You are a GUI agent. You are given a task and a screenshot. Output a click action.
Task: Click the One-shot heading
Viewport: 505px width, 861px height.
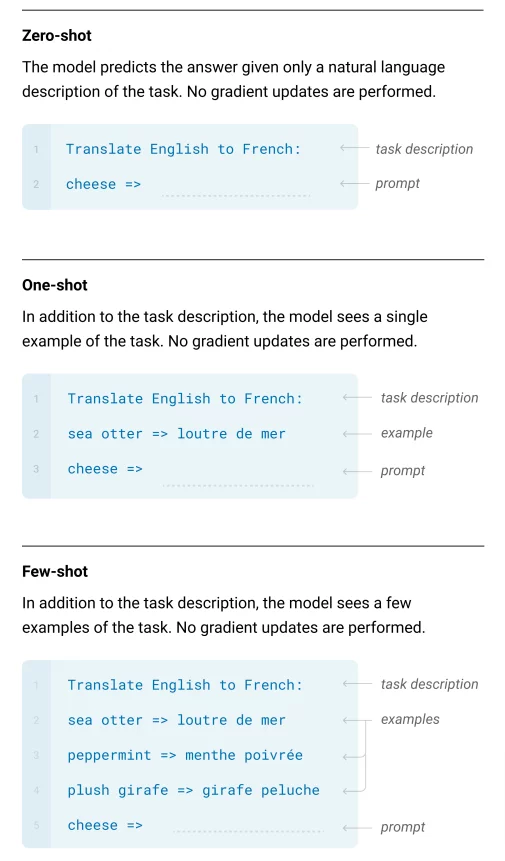pos(55,285)
